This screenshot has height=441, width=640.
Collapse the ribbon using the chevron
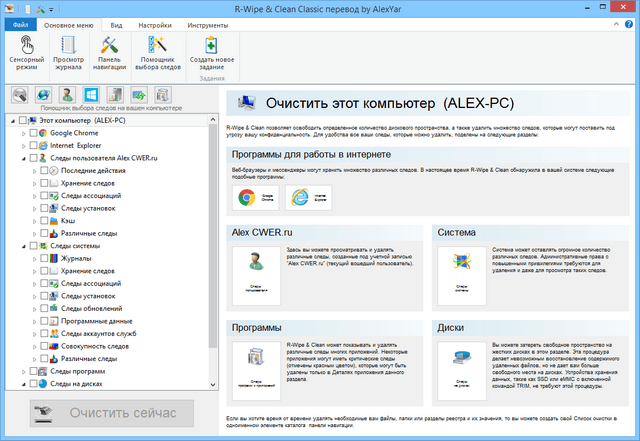pos(616,24)
